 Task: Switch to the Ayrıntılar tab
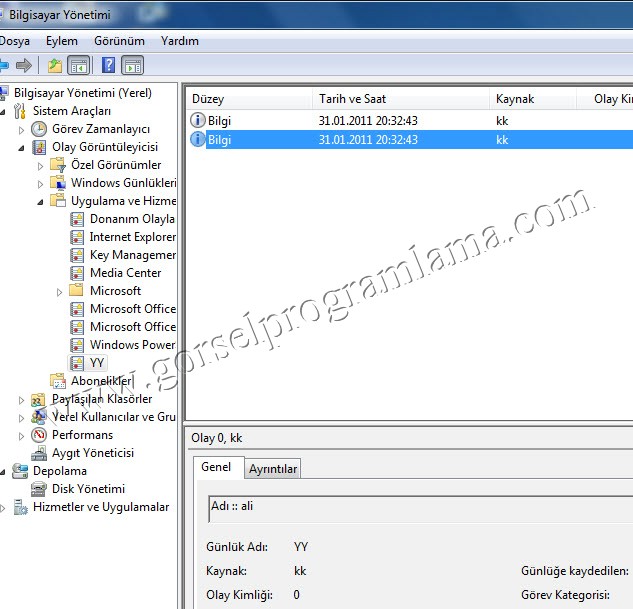[x=272, y=469]
